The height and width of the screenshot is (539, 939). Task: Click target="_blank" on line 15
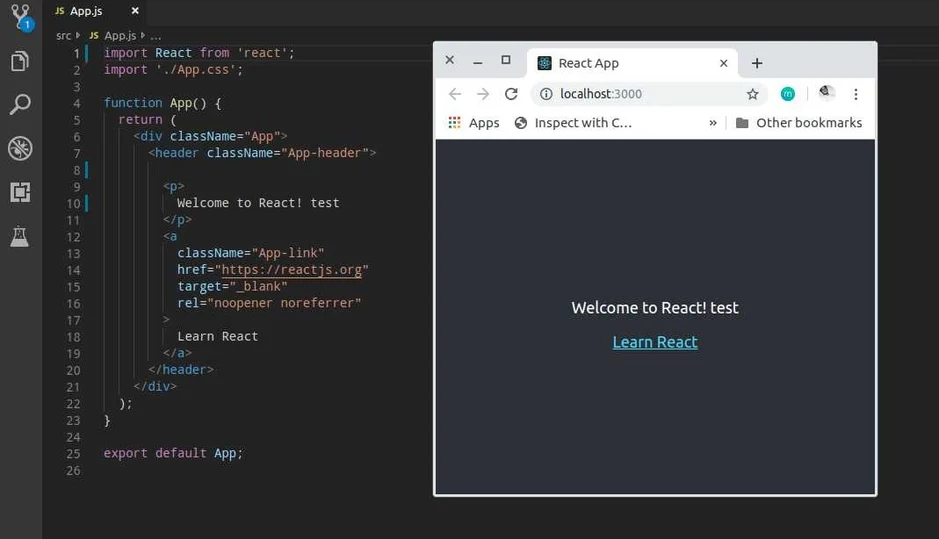232,286
